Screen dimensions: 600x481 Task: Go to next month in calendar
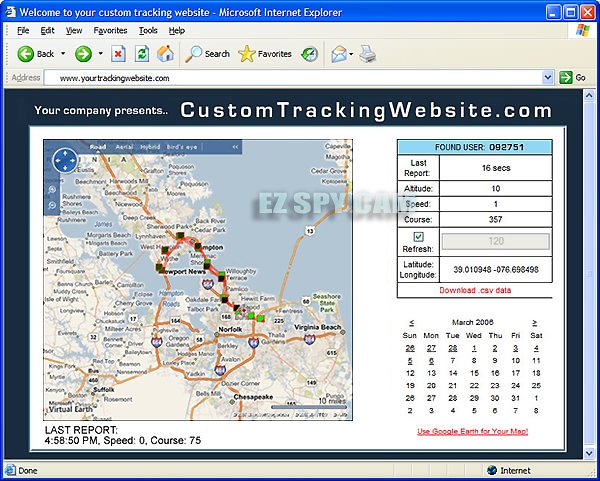tap(535, 322)
